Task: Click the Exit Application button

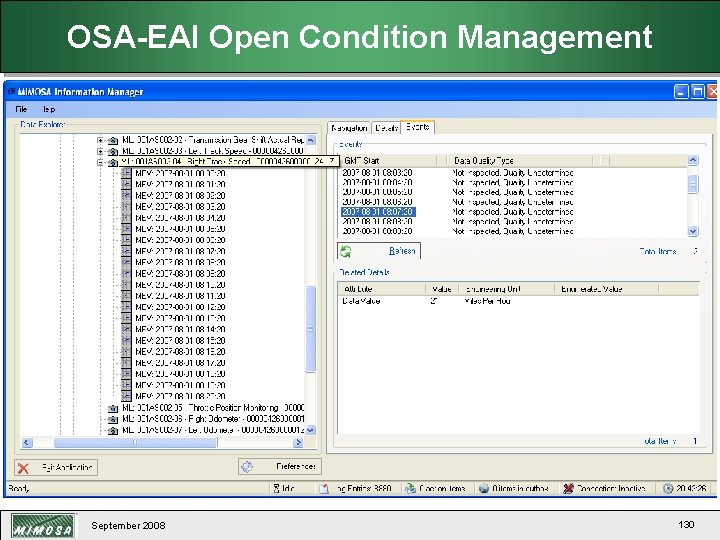Action: click(56, 468)
